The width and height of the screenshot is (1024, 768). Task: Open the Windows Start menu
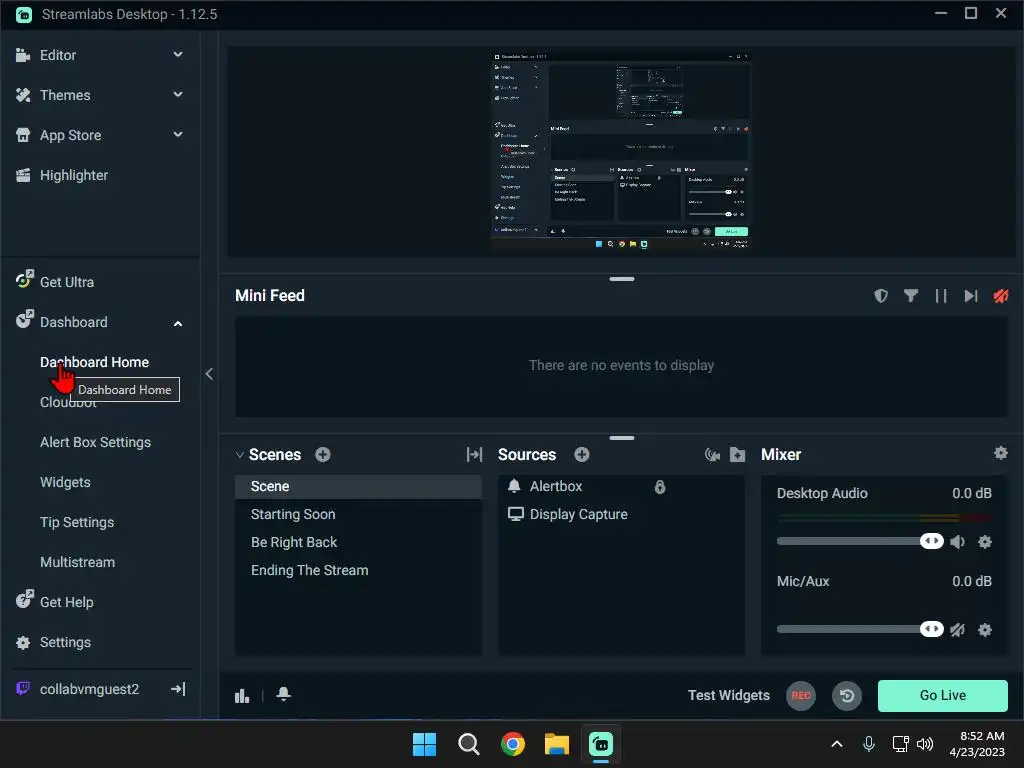(x=424, y=744)
